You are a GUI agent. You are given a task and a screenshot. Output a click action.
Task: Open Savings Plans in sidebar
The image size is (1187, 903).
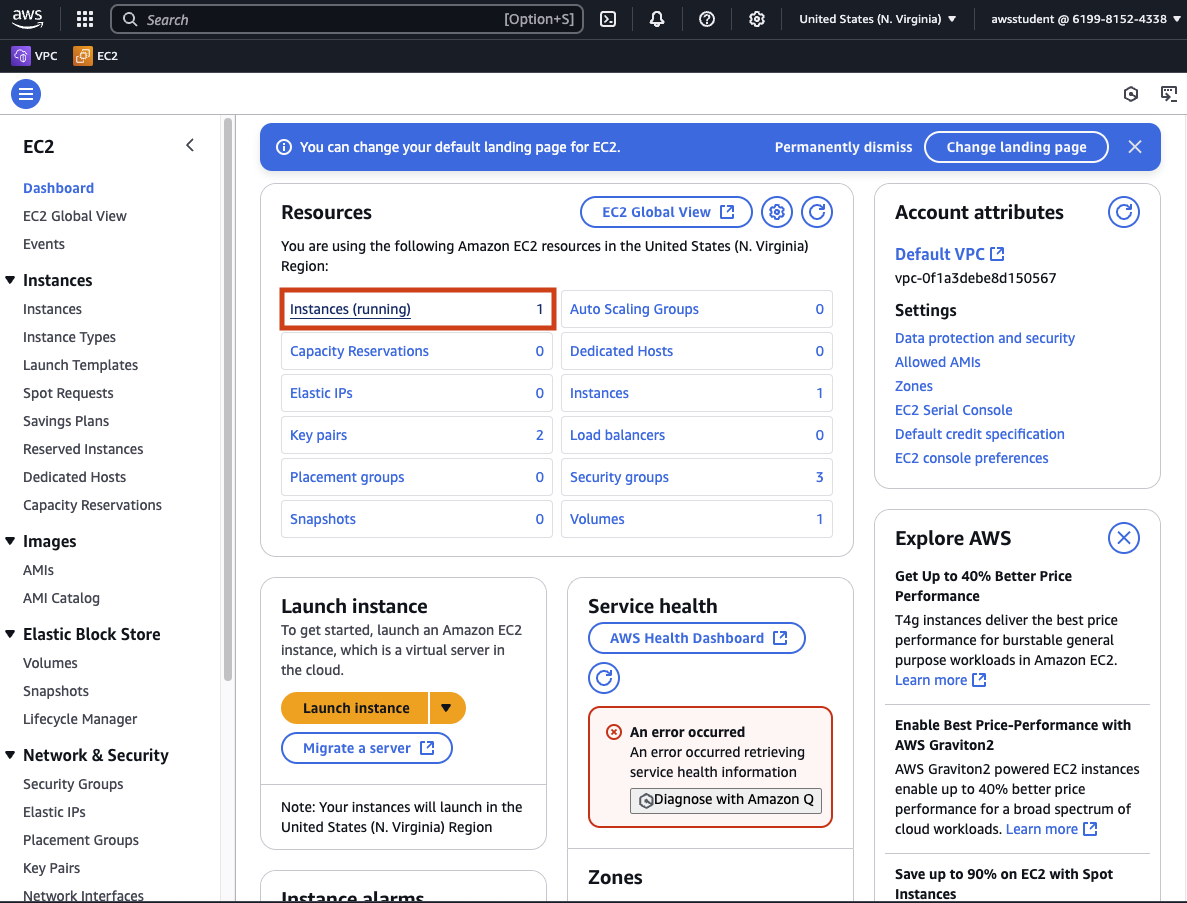point(66,421)
